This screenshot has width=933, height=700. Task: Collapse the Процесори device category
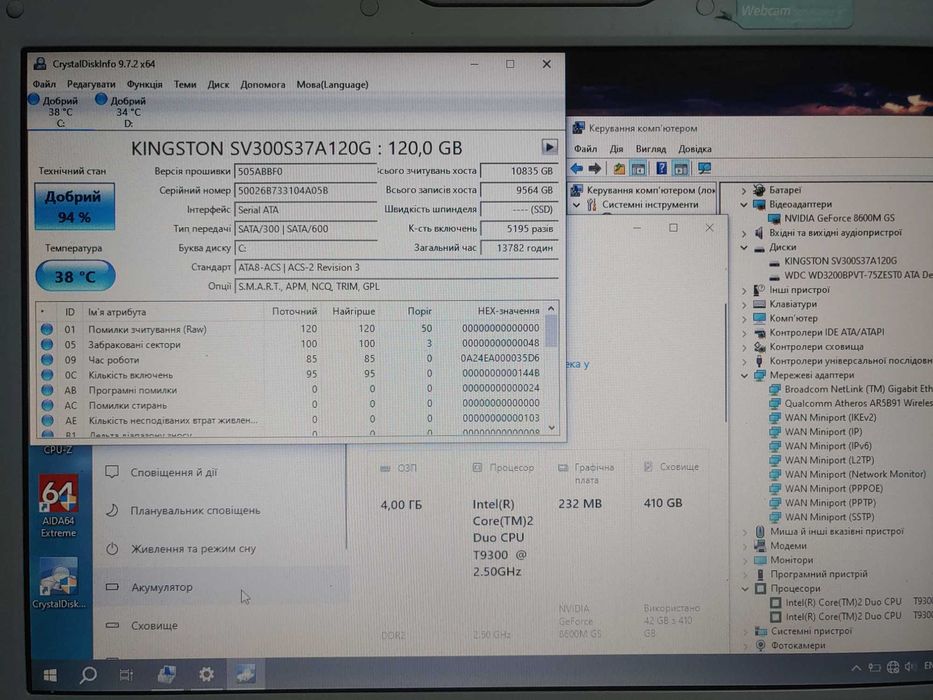click(x=744, y=589)
